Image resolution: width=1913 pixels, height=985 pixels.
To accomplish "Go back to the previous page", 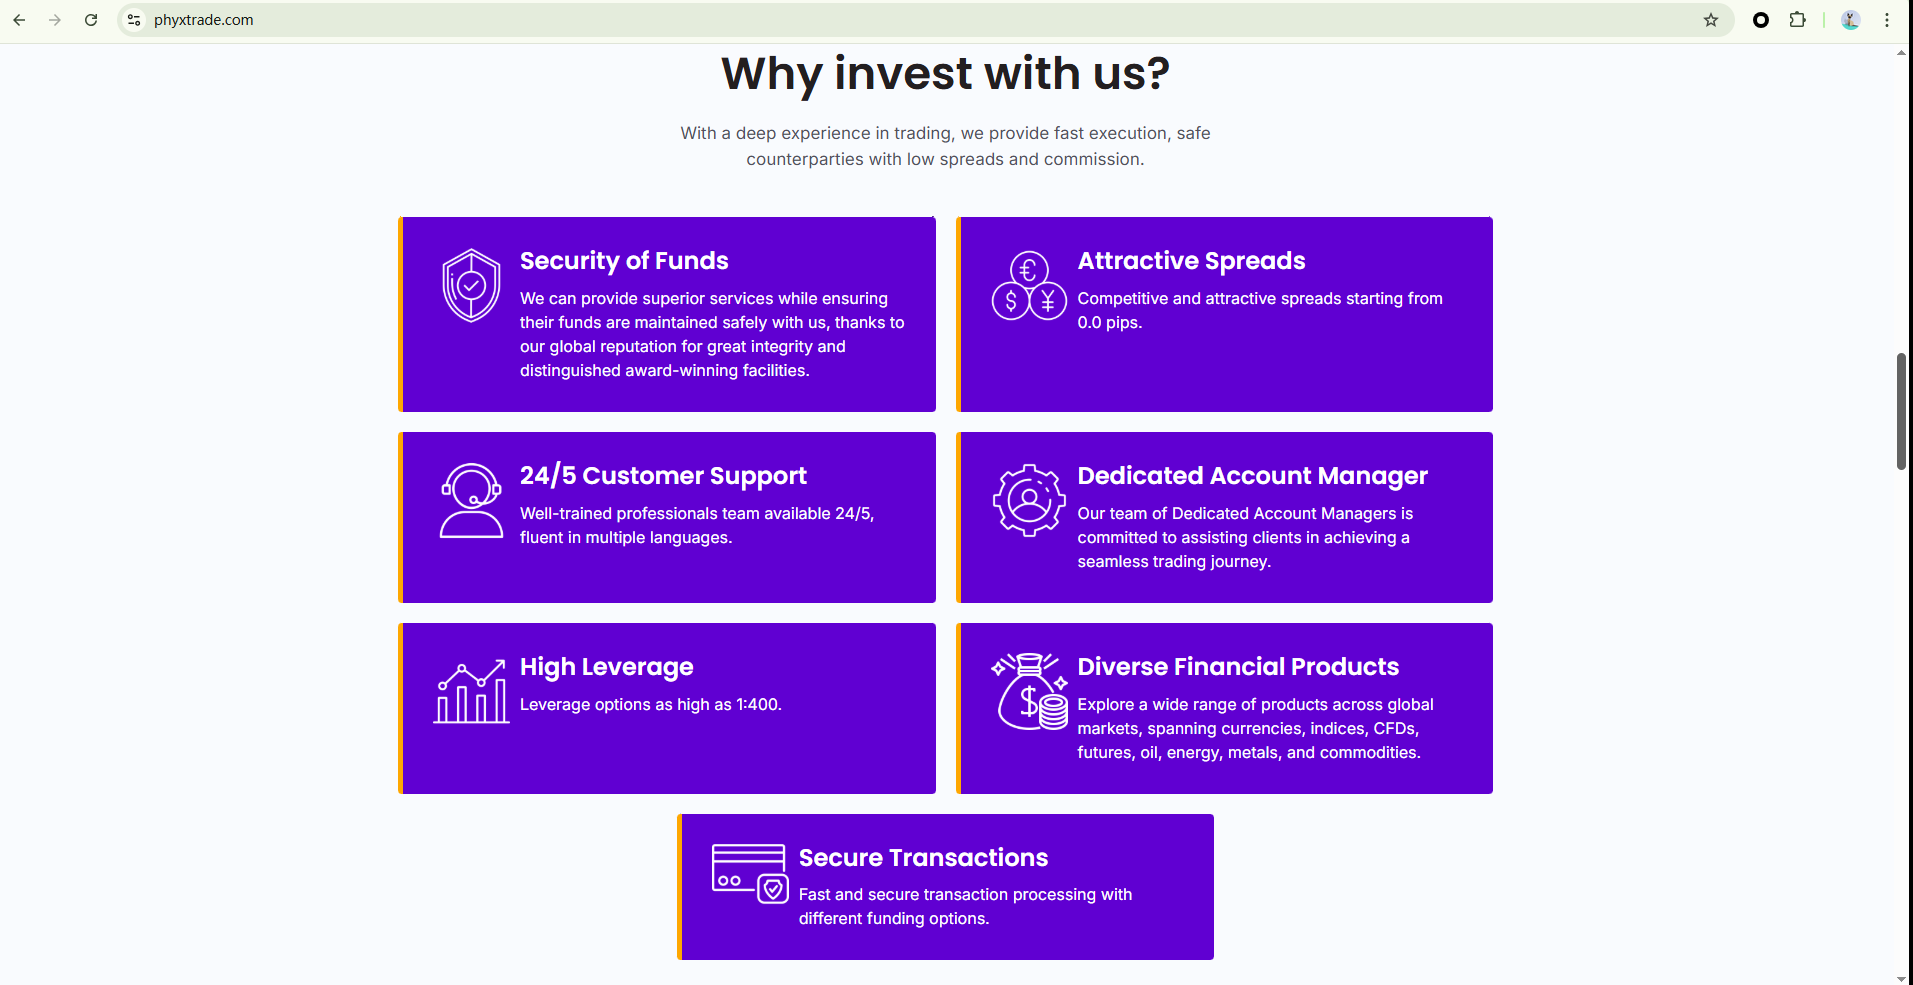I will [x=19, y=20].
